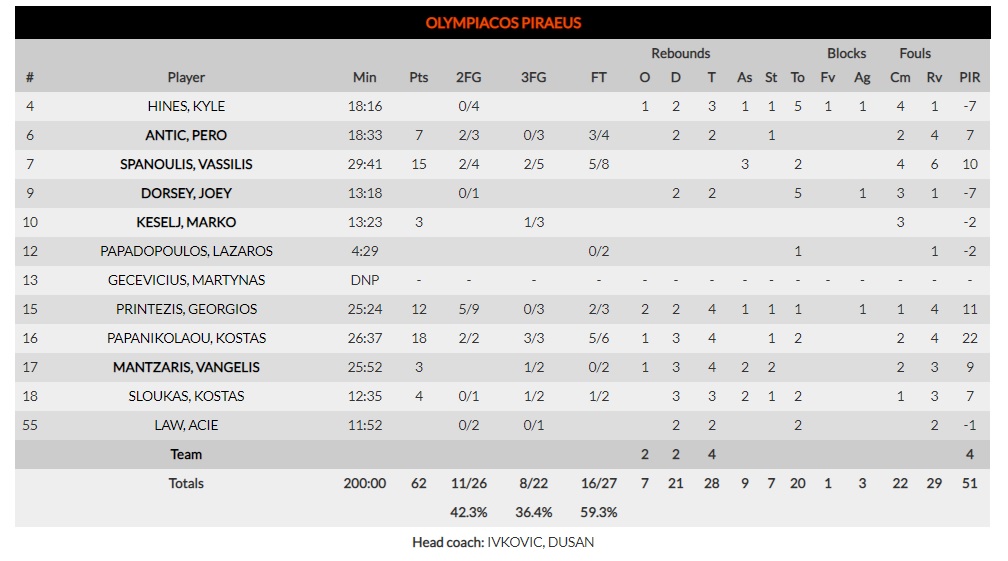The height and width of the screenshot is (561, 1008).
Task: Click the Pts column header
Action: pyautogui.click(x=418, y=78)
